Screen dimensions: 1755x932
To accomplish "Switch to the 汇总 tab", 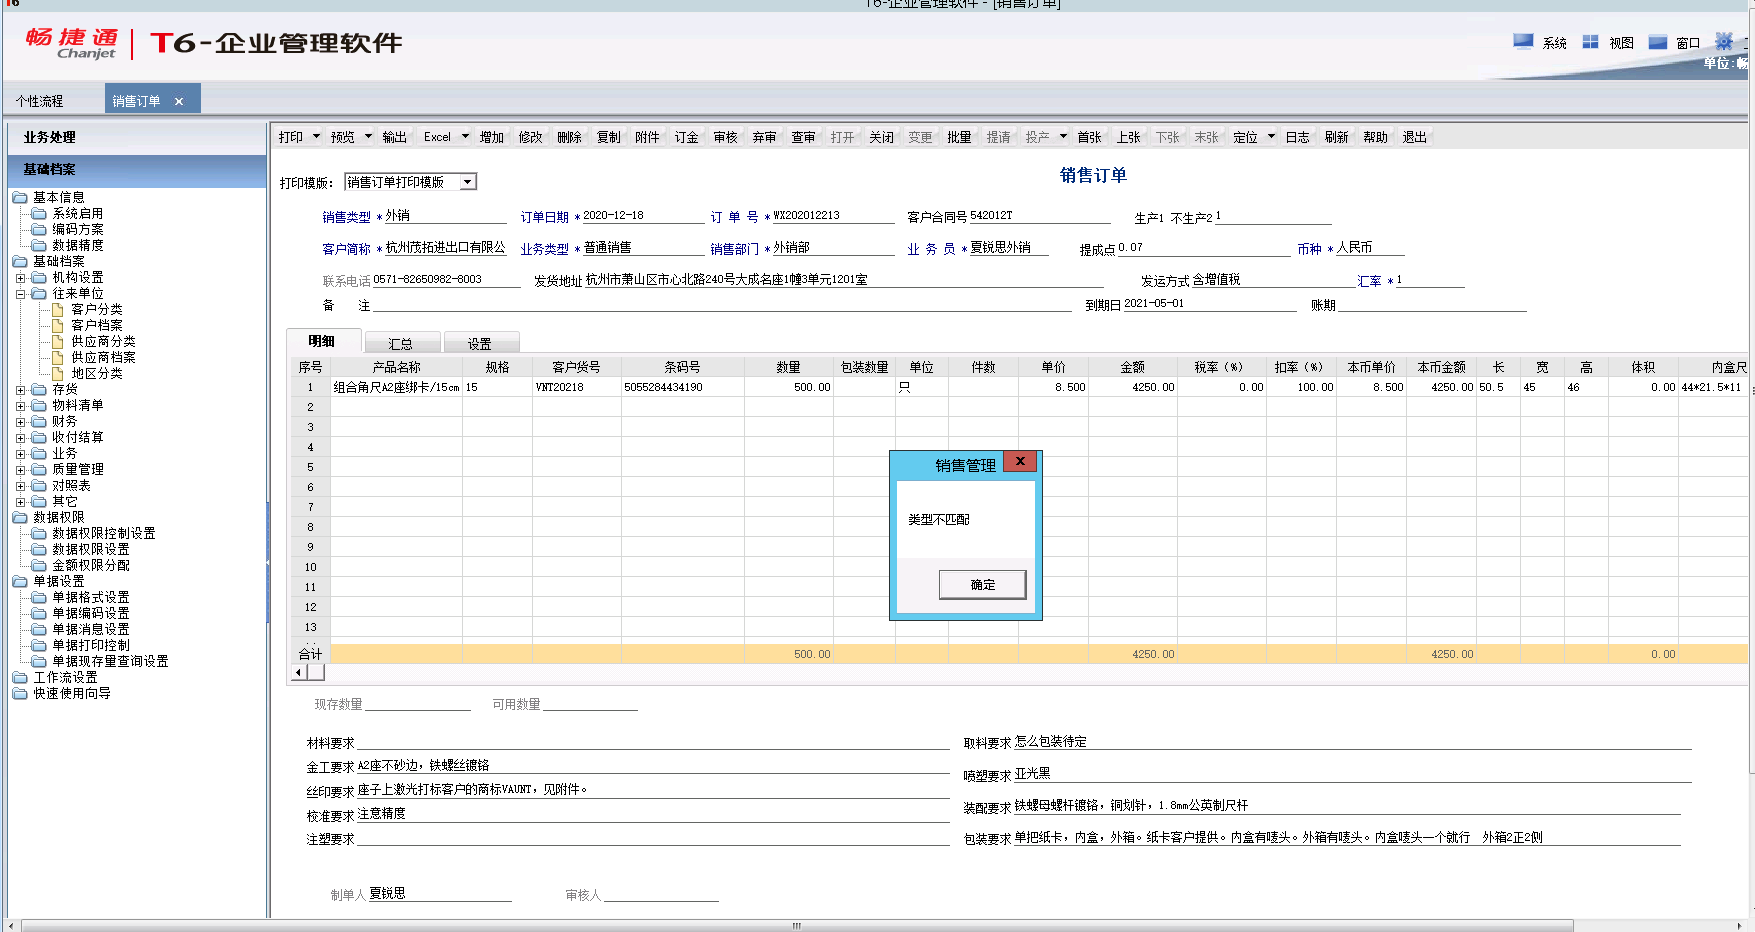I will (x=400, y=343).
